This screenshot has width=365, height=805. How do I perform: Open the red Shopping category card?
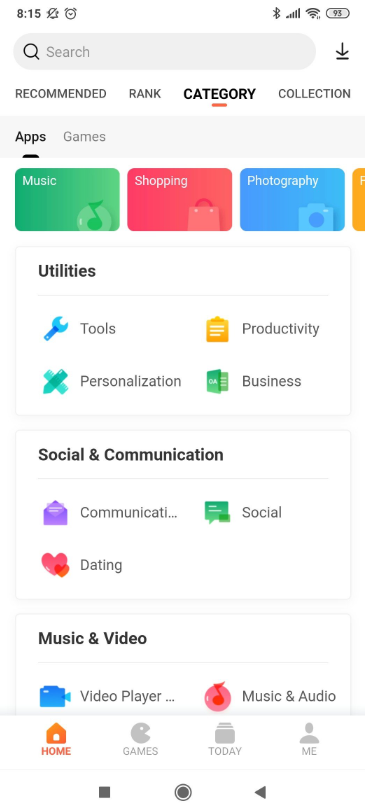[x=180, y=200]
